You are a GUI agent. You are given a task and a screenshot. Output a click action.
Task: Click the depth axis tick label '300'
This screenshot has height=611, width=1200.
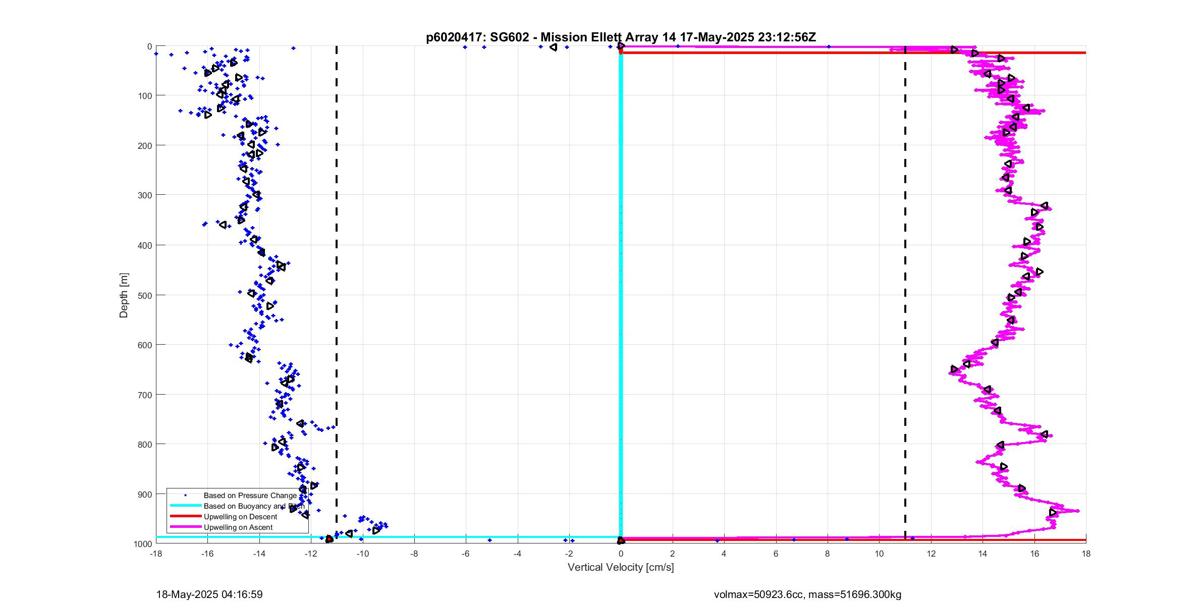[144, 196]
